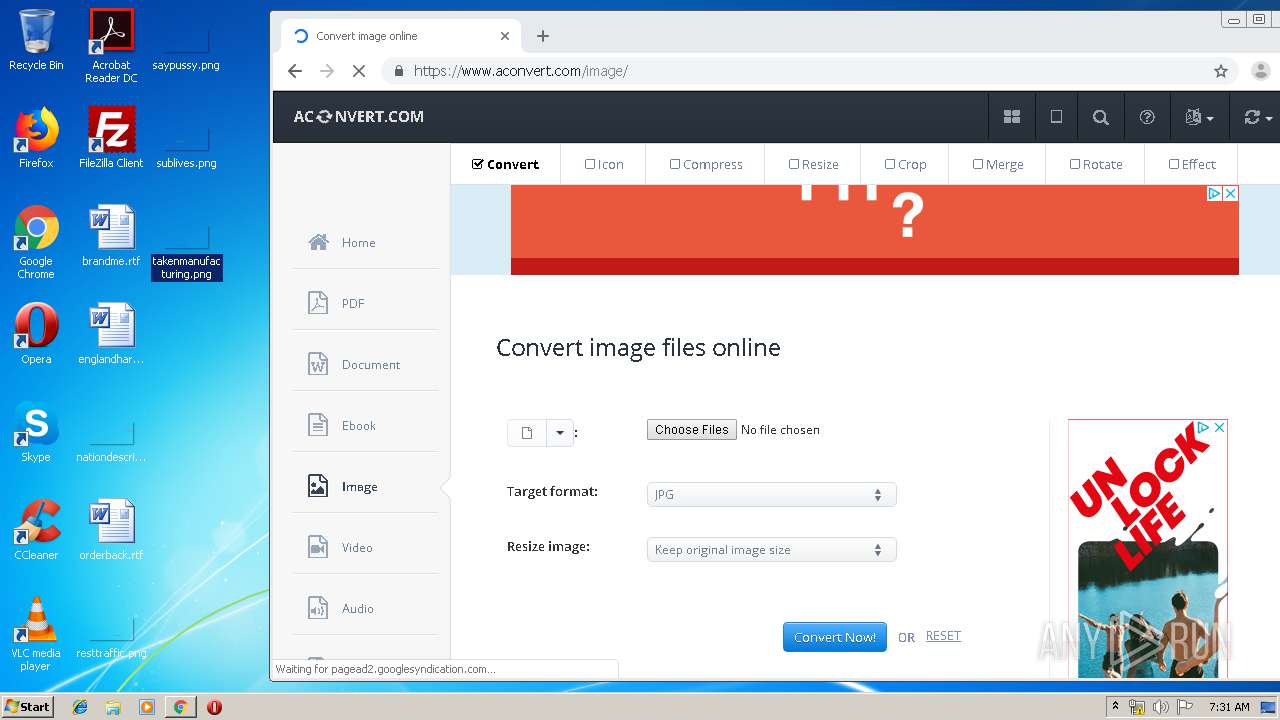Click the AdChoices icon on banner ad
The height and width of the screenshot is (720, 1280).
point(1215,193)
